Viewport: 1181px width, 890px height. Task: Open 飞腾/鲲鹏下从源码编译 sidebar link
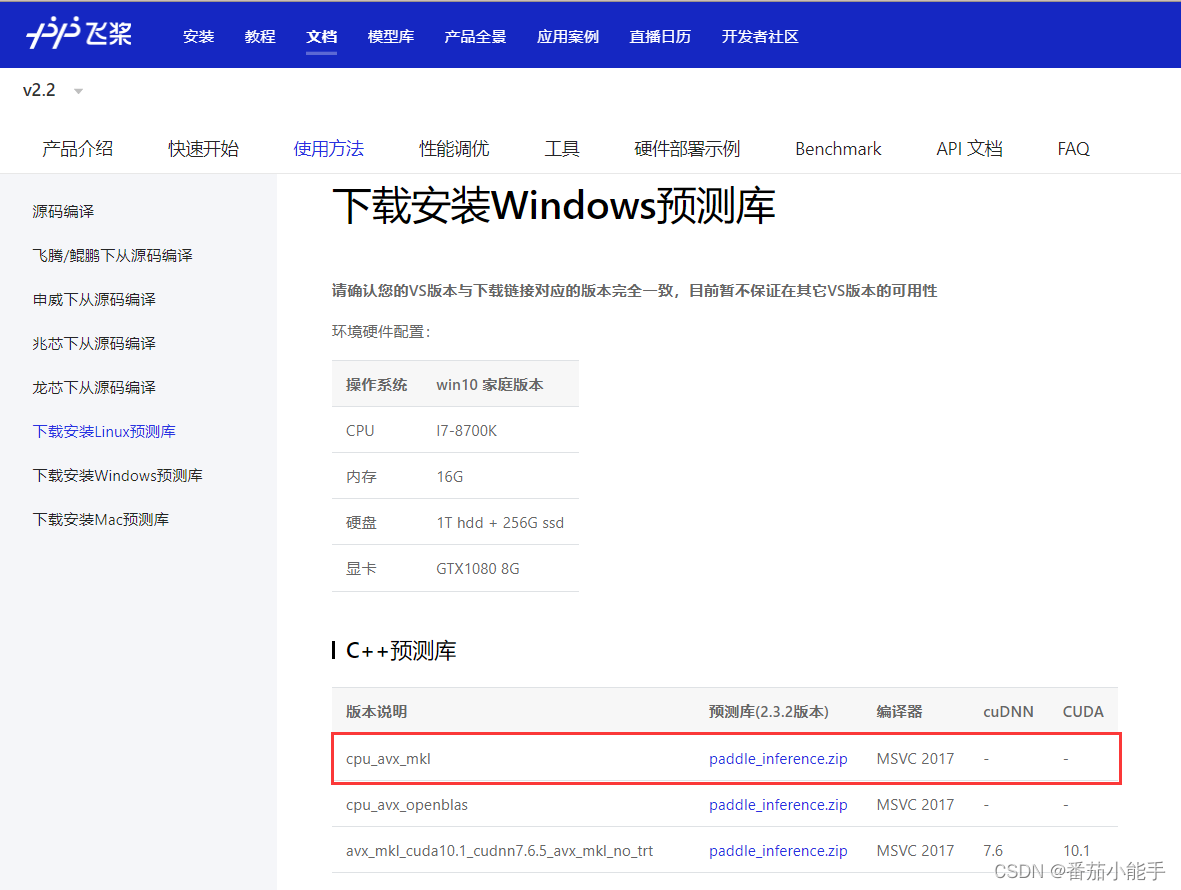(x=112, y=255)
